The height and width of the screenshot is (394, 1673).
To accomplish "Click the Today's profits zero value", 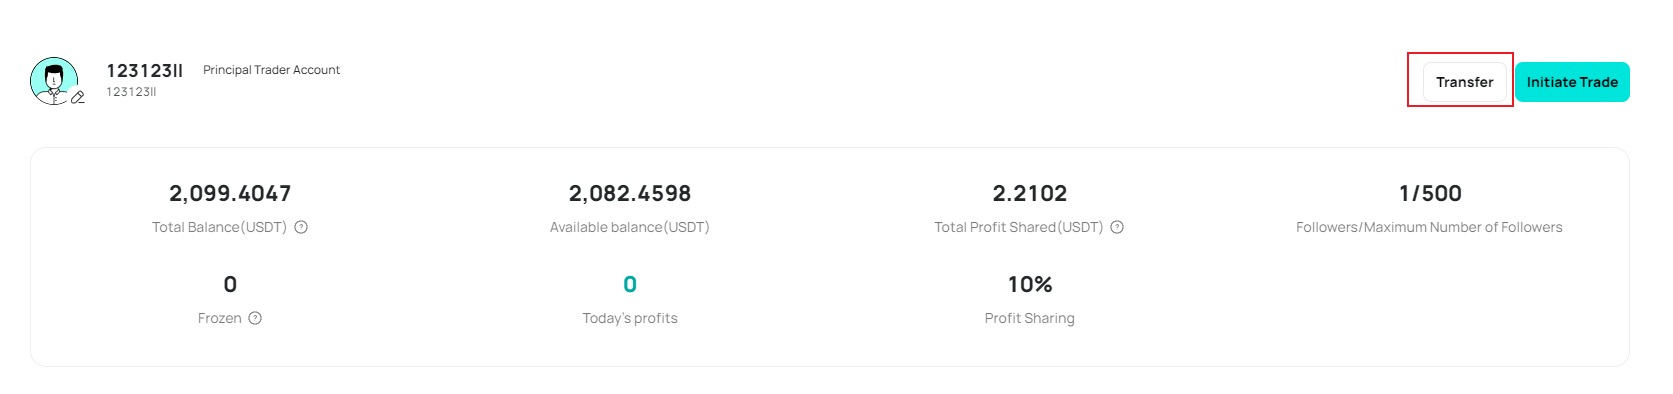I will pyautogui.click(x=630, y=284).
